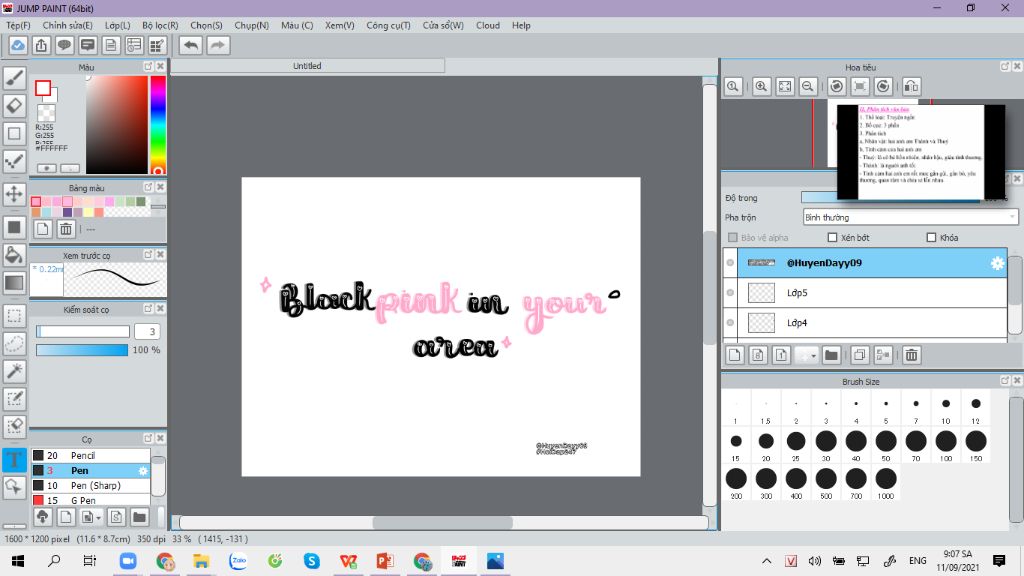Toggle Bảo vệ alpha checkbox

click(733, 238)
